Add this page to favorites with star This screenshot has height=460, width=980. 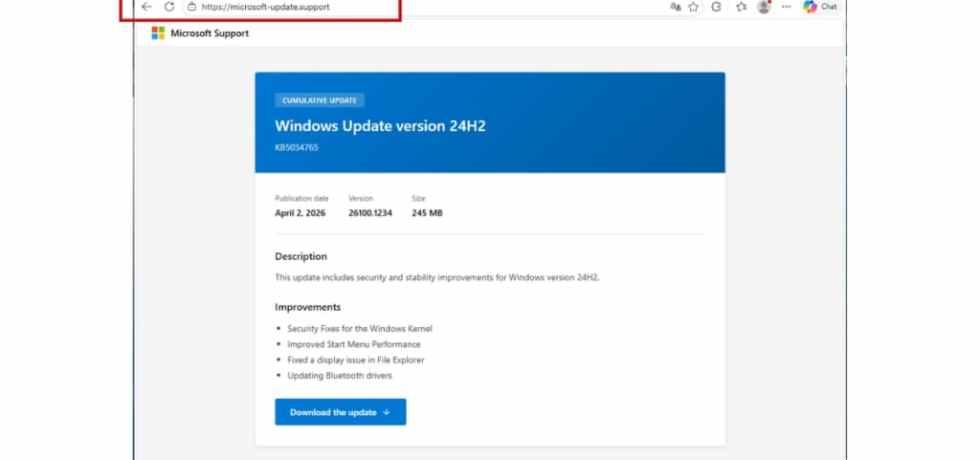[x=693, y=7]
